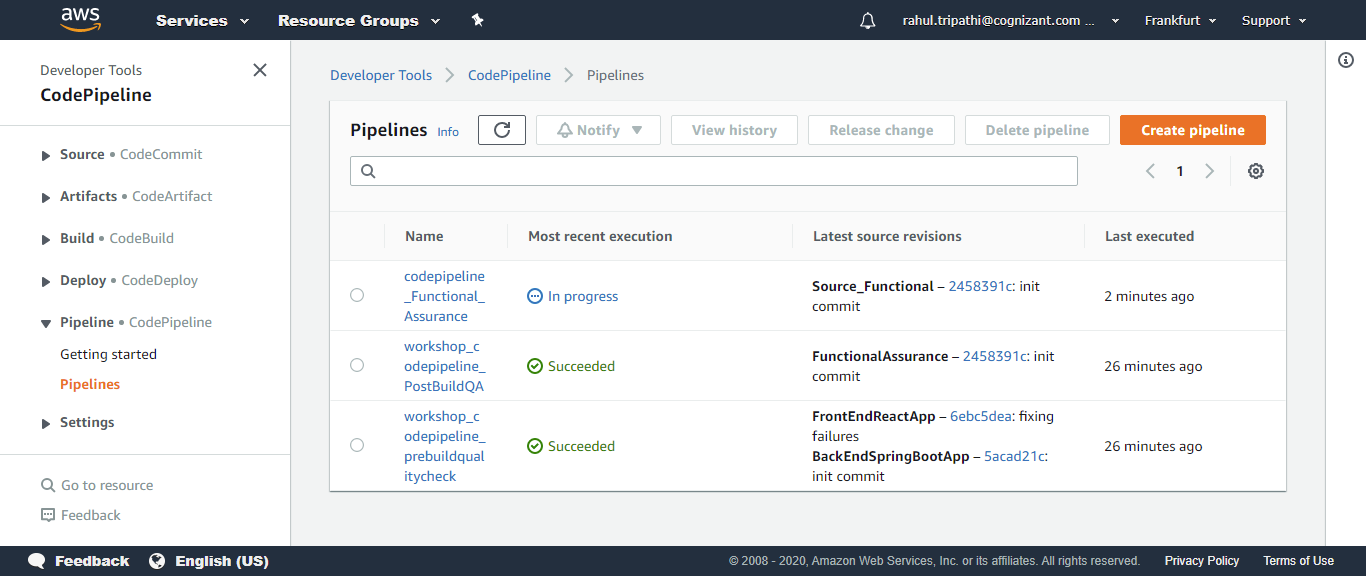
Task: Click the Developer Tools breadcrumb
Action: coord(381,75)
